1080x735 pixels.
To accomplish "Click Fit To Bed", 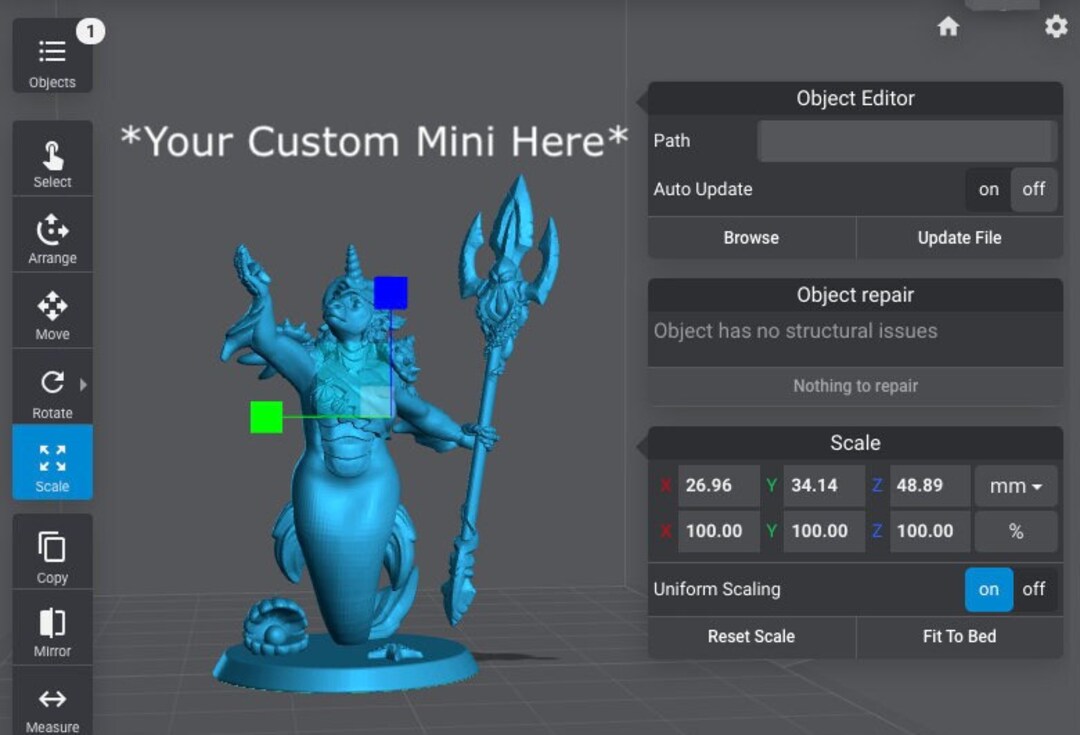I will click(x=958, y=637).
